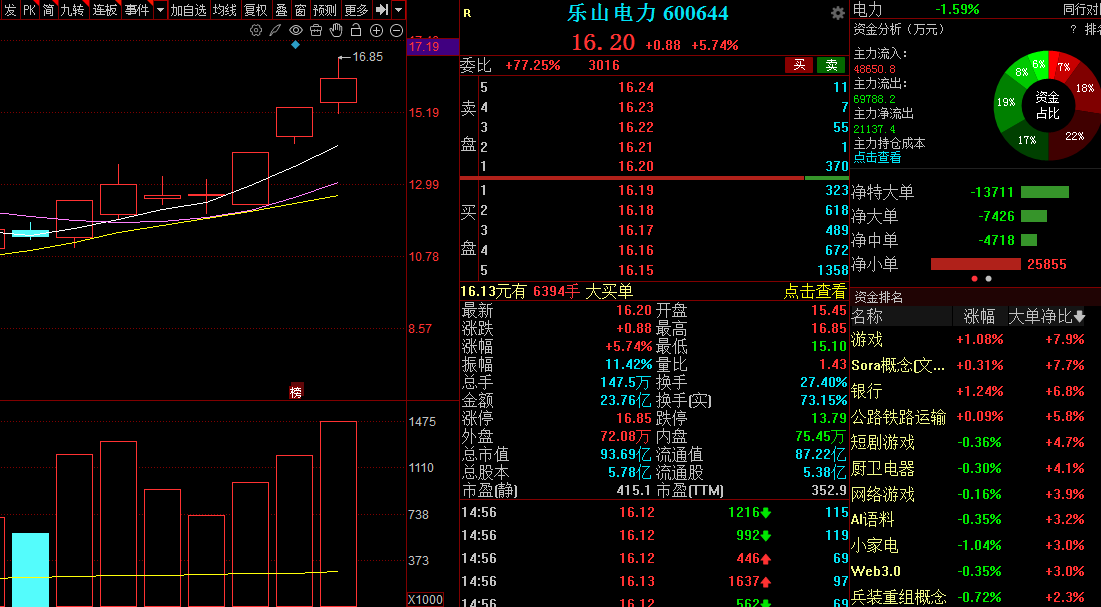Click the red 买 buy button
Screen dimensions: 1101x607
(799, 65)
